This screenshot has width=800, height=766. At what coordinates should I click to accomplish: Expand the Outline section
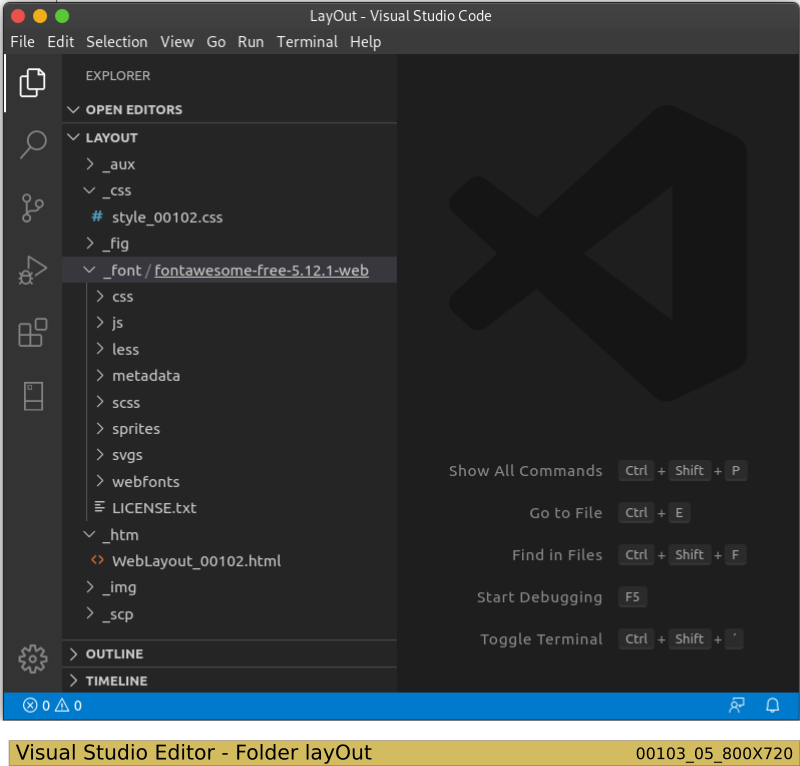click(x=73, y=654)
